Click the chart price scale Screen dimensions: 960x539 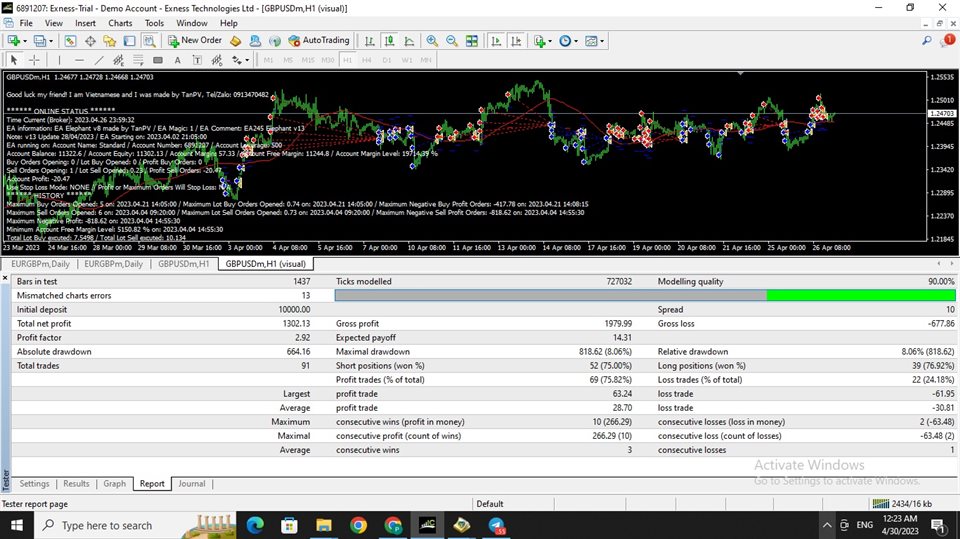point(943,157)
